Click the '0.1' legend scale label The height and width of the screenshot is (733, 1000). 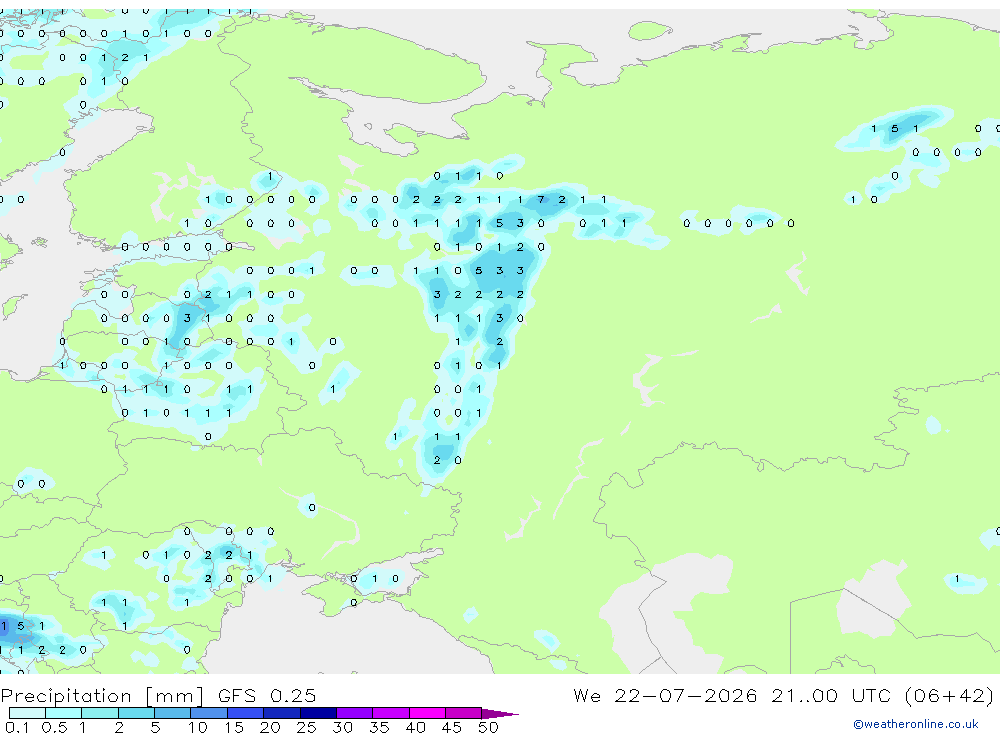click(x=17, y=727)
